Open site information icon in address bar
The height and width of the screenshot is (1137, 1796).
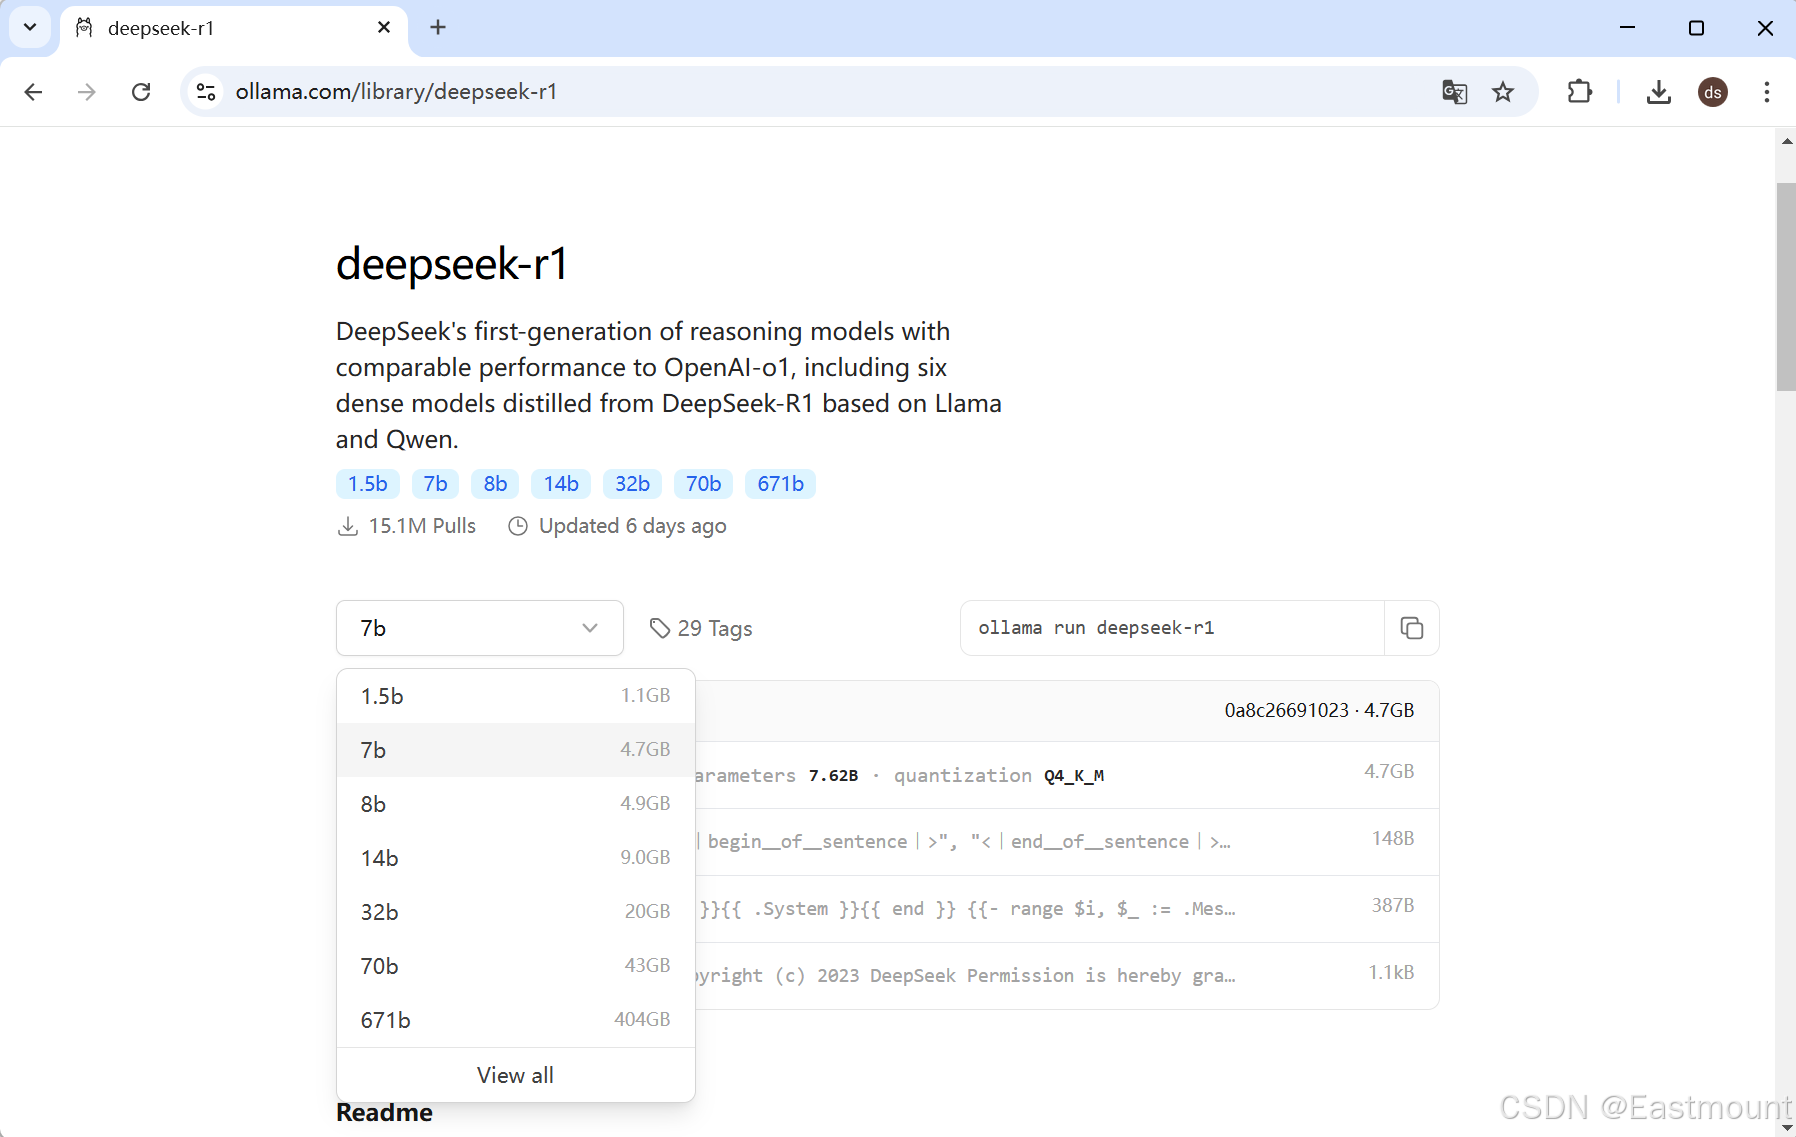coord(206,92)
